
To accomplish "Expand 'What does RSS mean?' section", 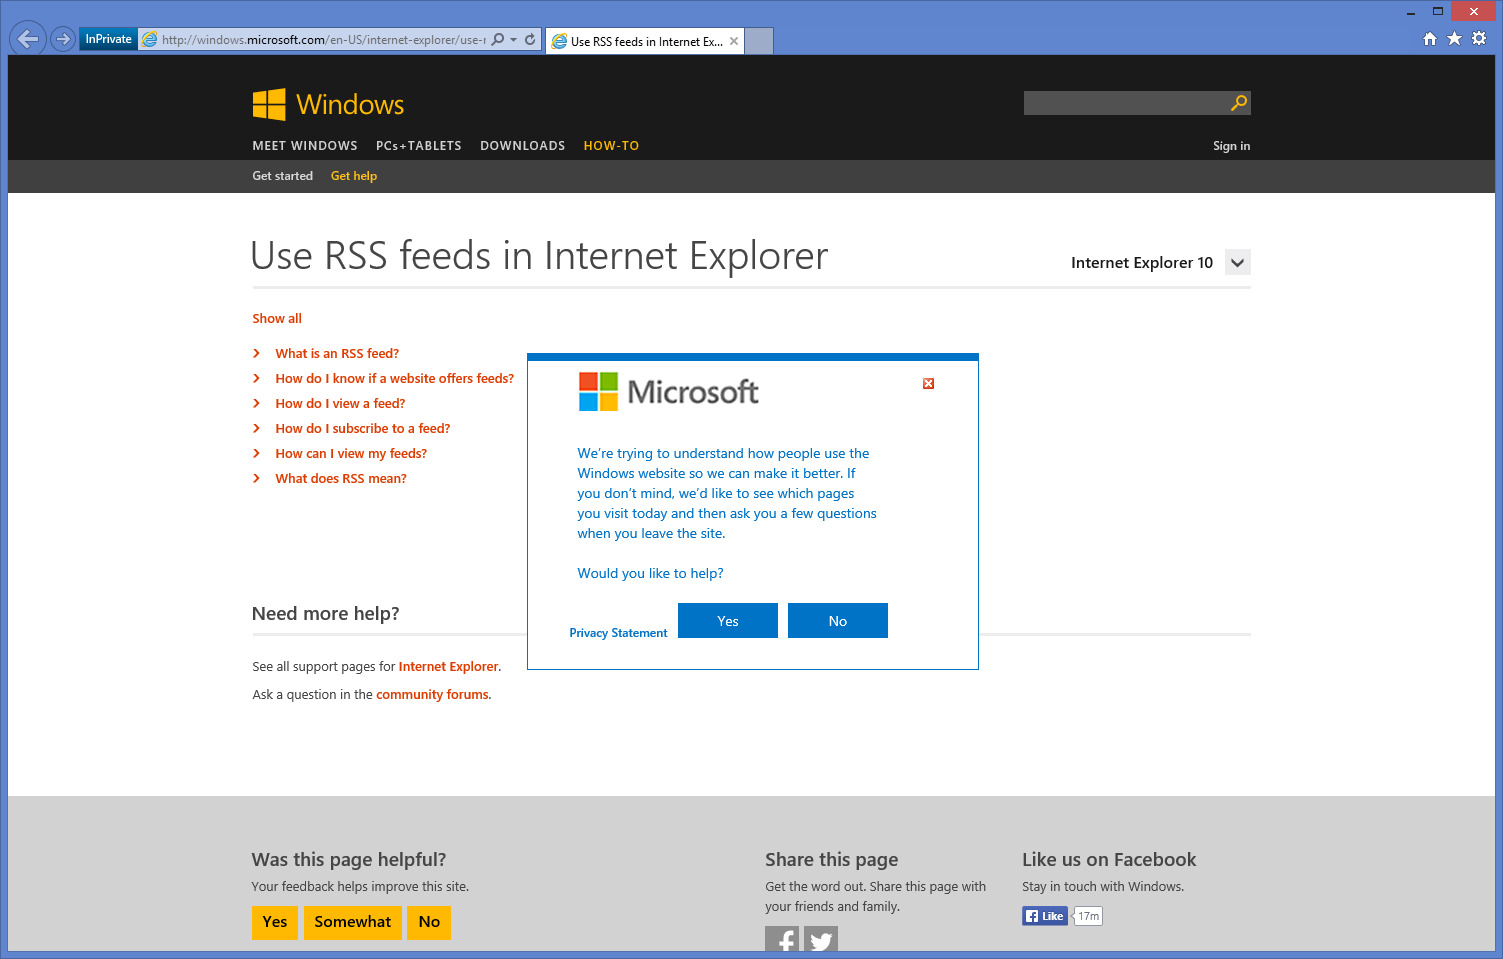I will 341,479.
